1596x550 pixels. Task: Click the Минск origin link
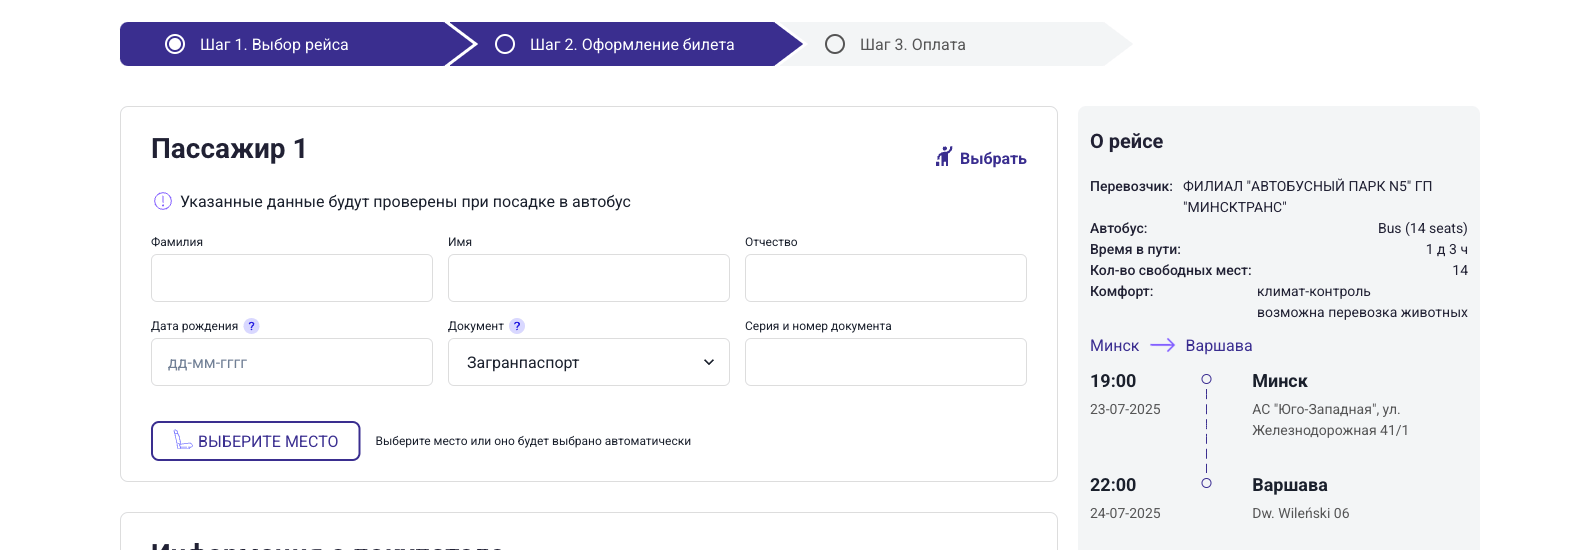1114,345
